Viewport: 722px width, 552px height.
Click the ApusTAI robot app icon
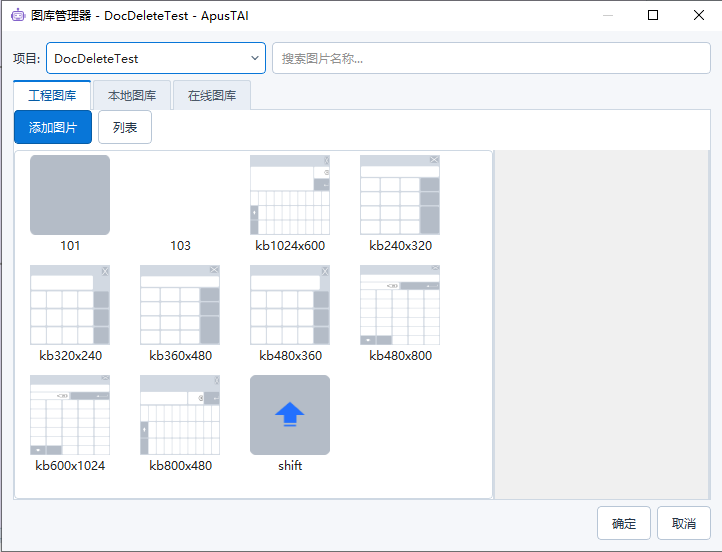[17, 15]
